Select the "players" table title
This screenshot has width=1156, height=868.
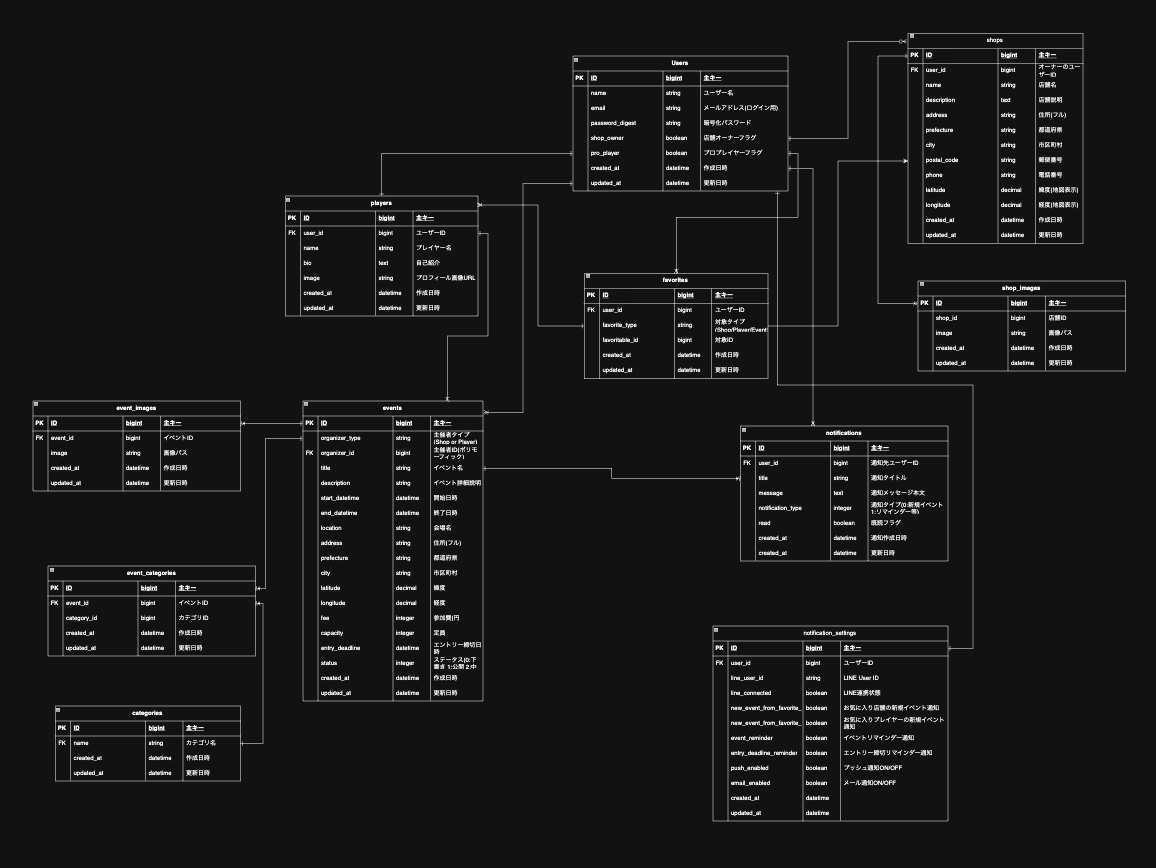coord(381,204)
